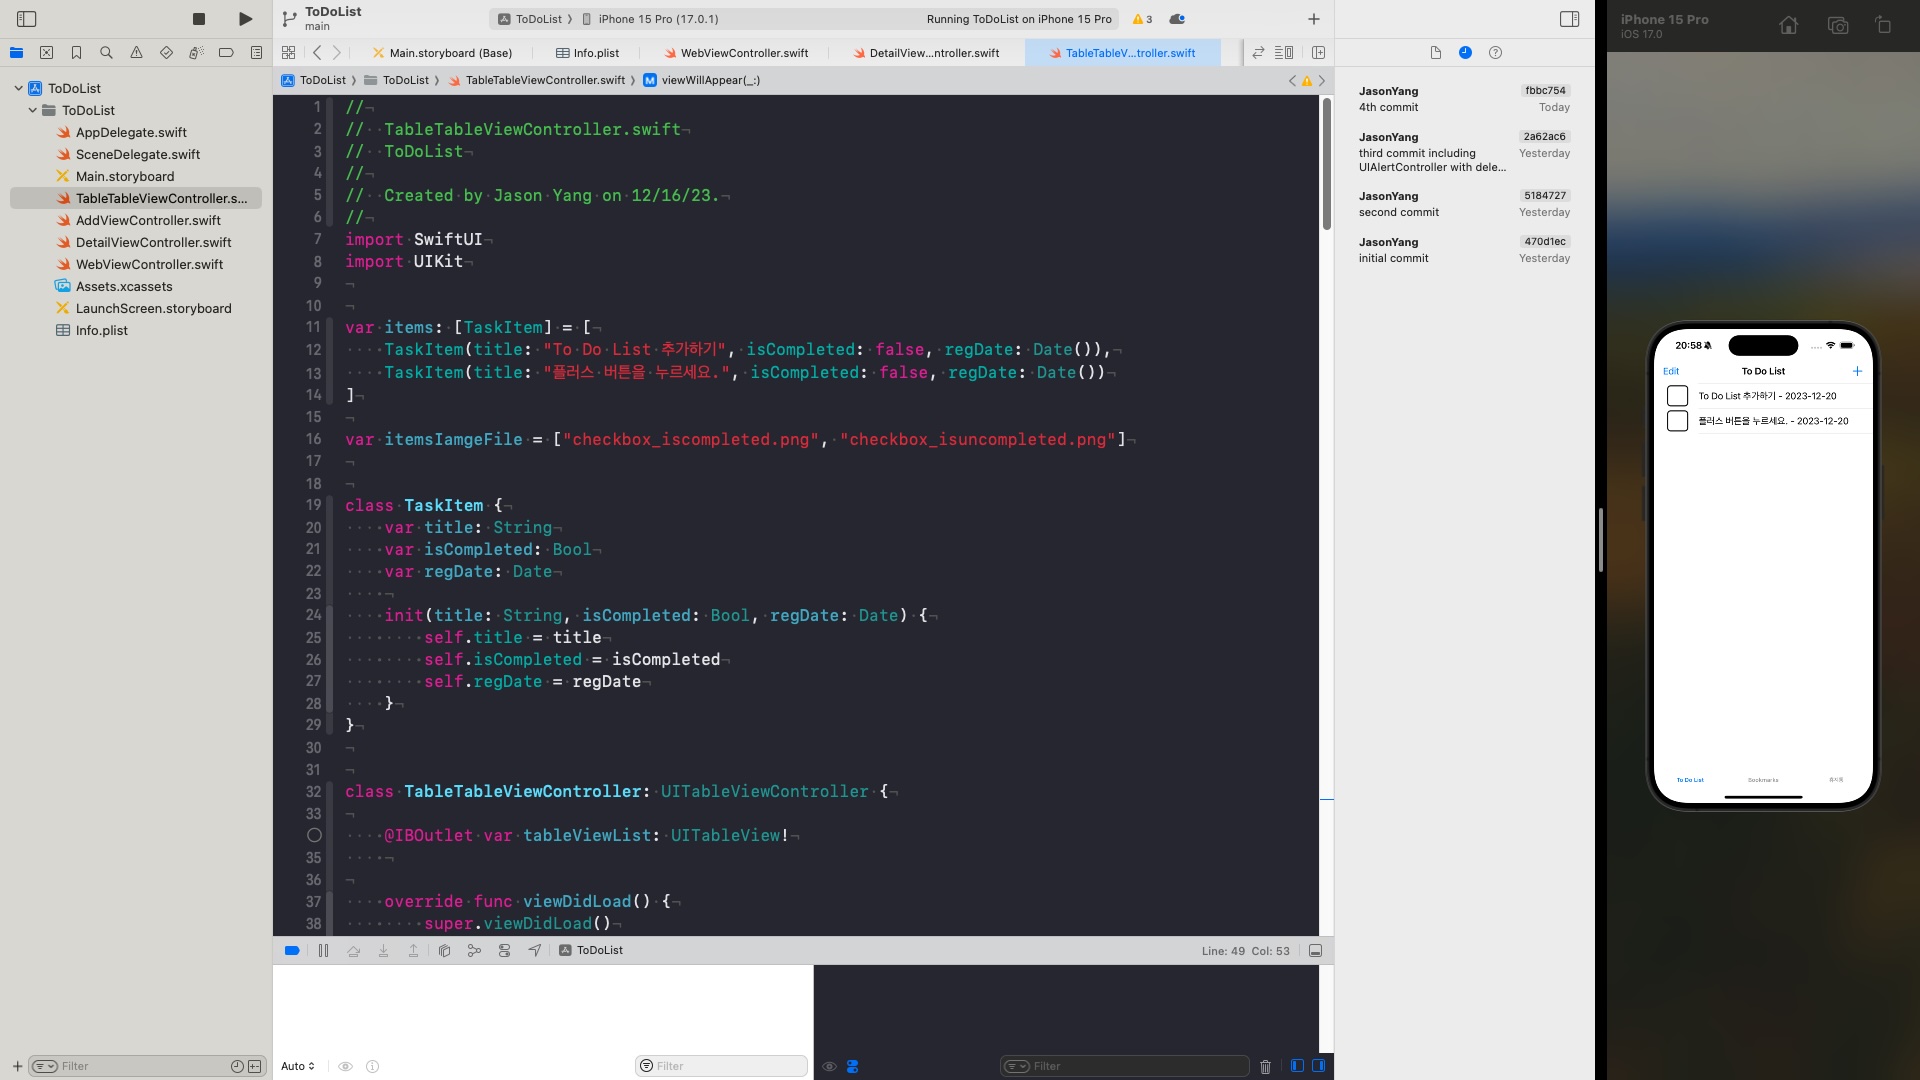Viewport: 1920px width, 1080px height.
Task: Click the Pause execution debug icon
Action: [323, 951]
